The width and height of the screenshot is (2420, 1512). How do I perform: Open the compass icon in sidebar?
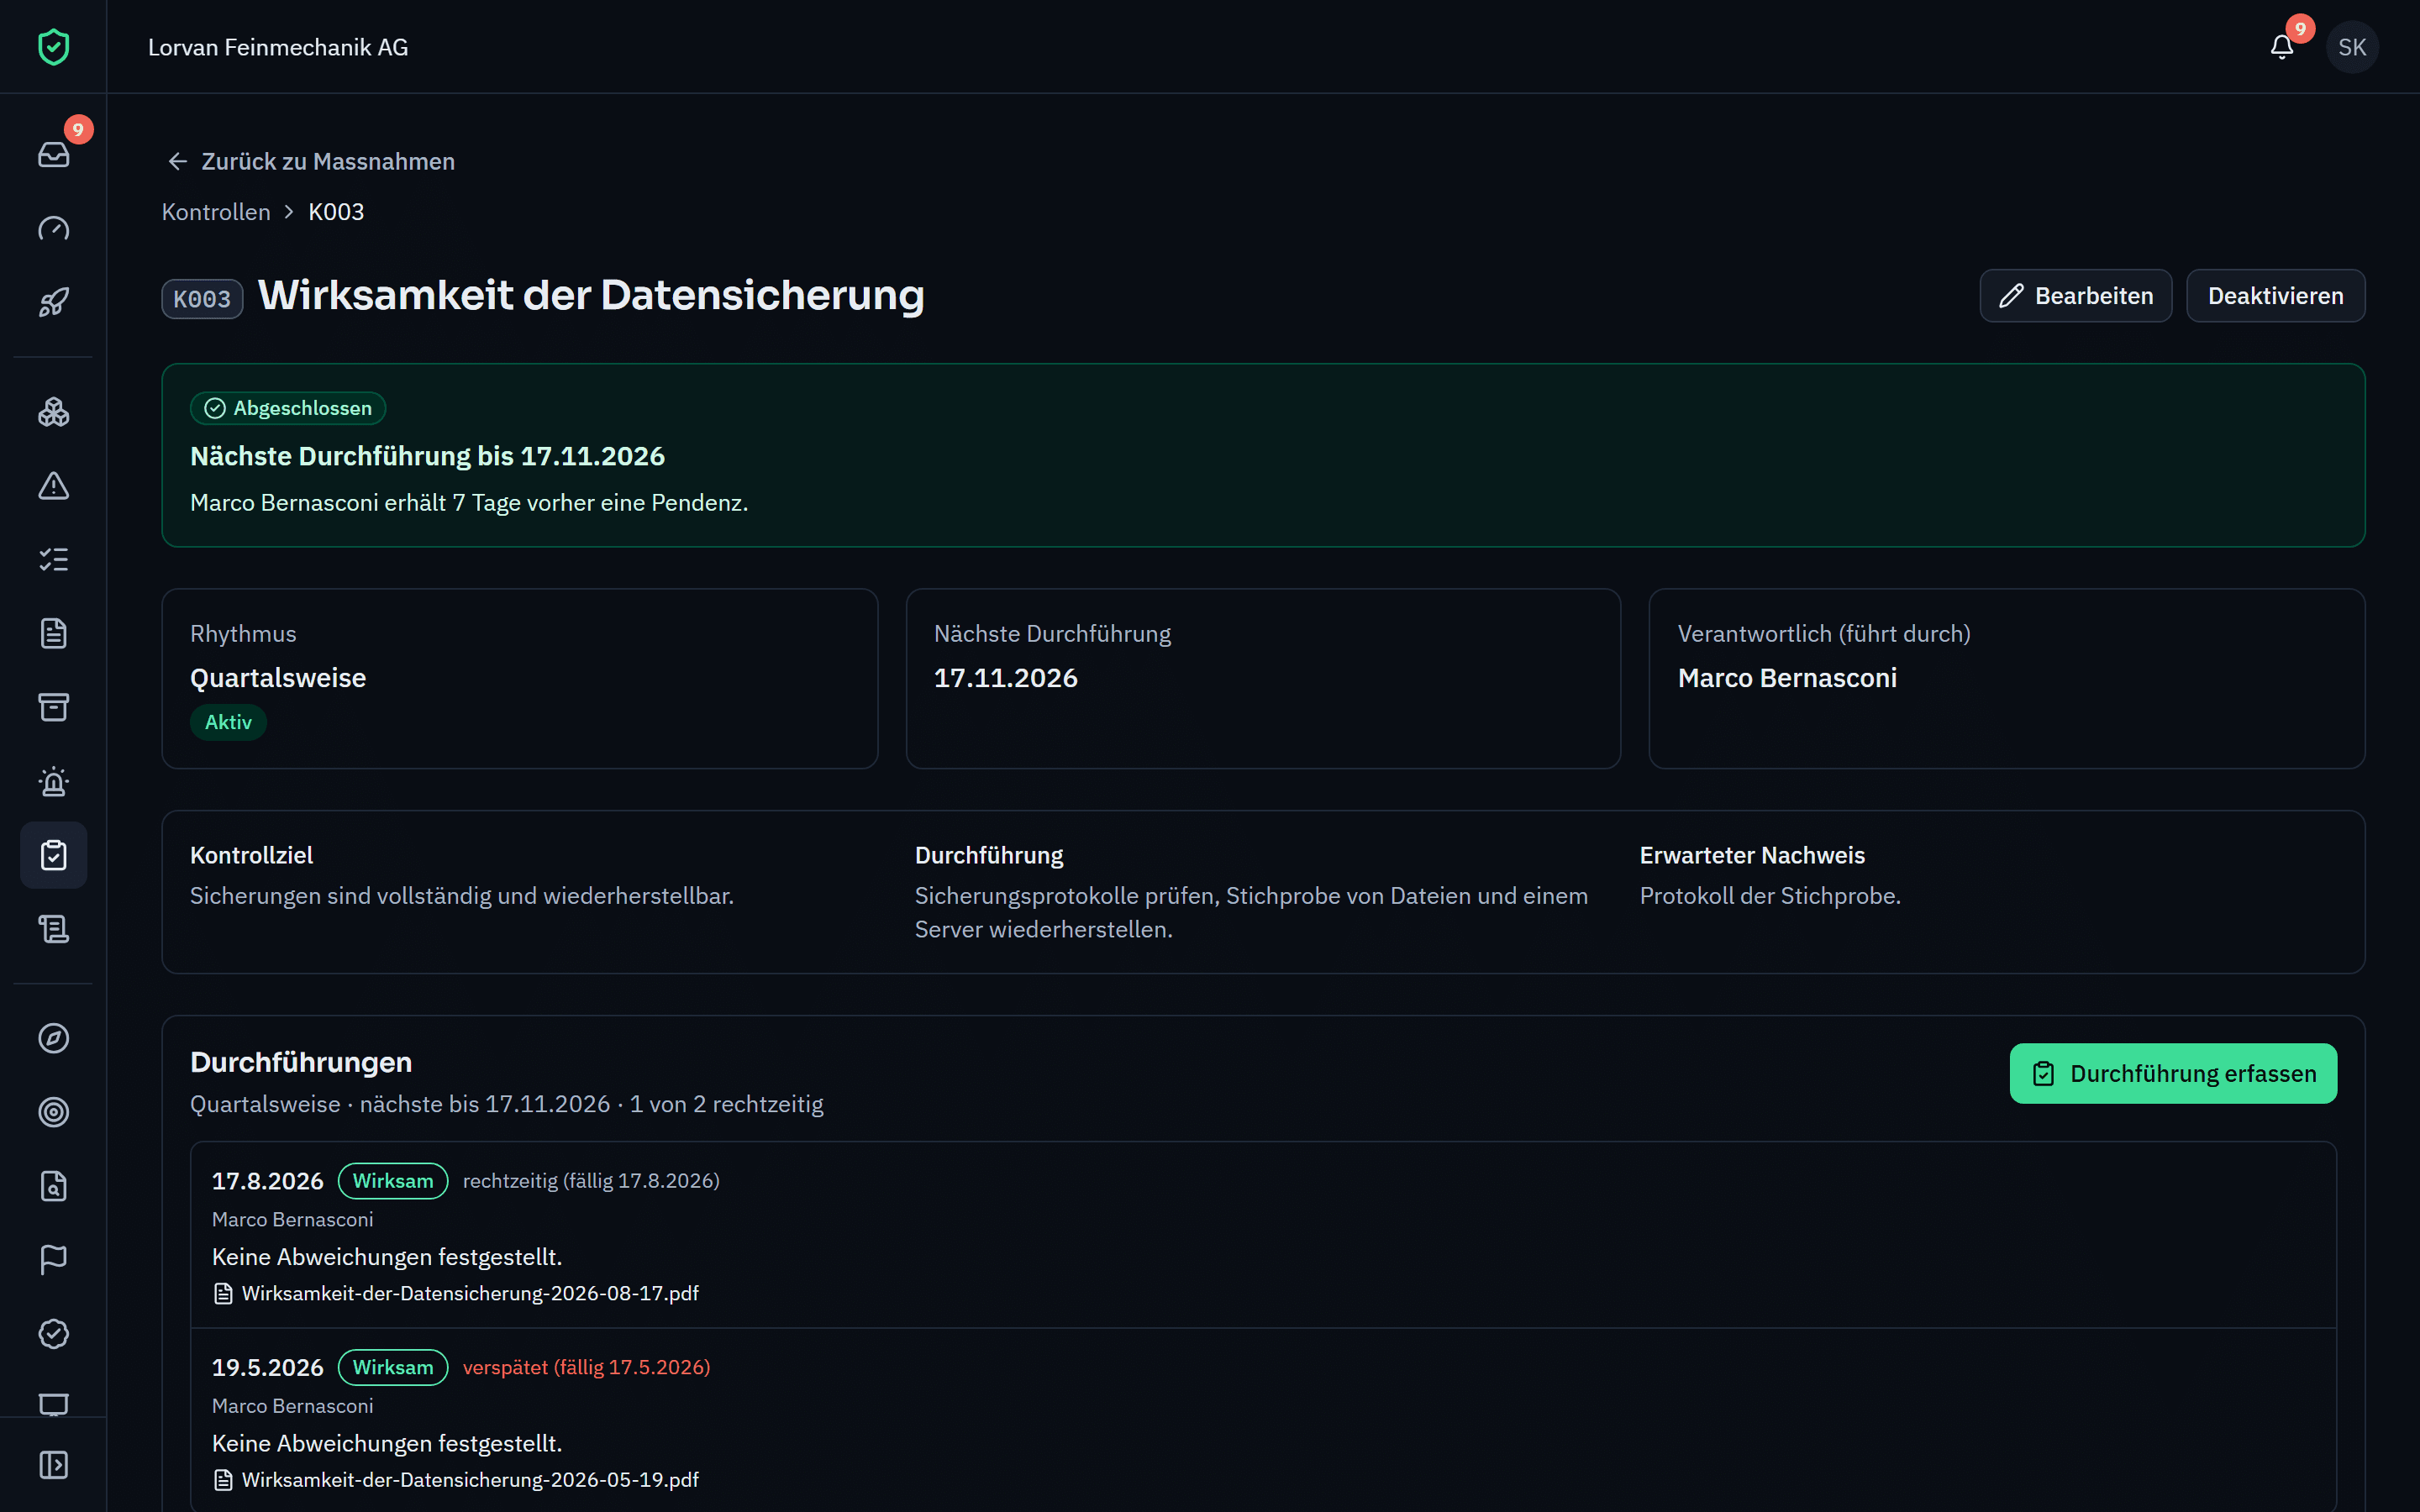pos(53,1038)
